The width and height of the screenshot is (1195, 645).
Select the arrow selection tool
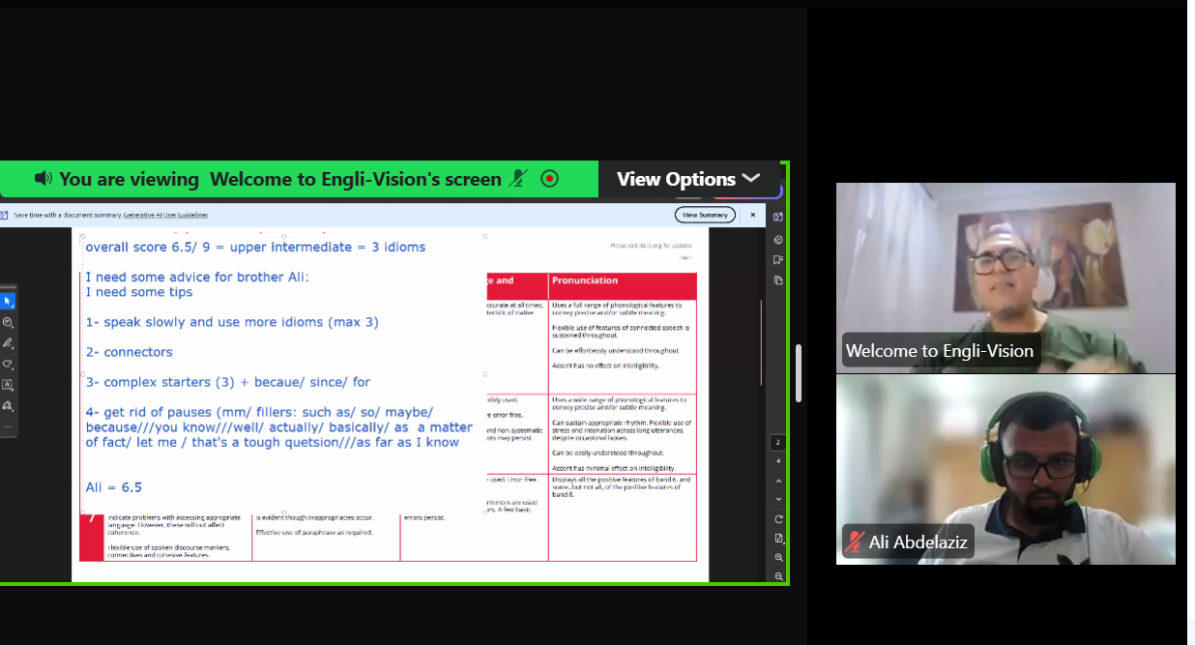[x=7, y=301]
